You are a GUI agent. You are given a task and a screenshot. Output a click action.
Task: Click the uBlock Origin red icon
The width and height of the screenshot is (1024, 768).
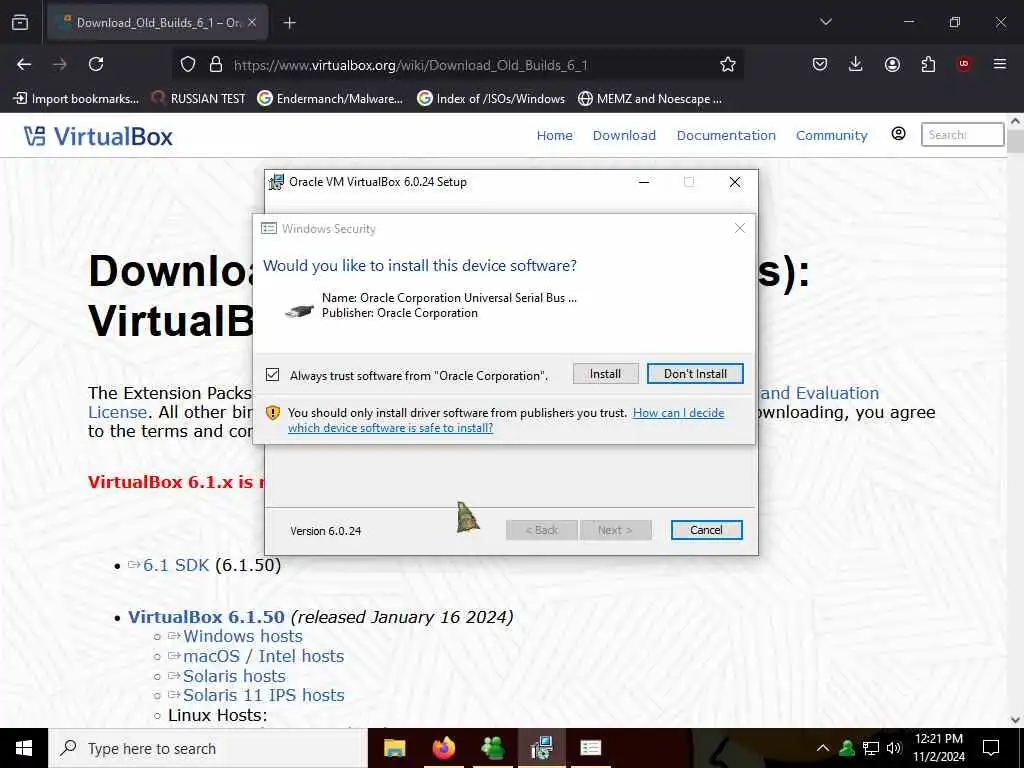(964, 64)
